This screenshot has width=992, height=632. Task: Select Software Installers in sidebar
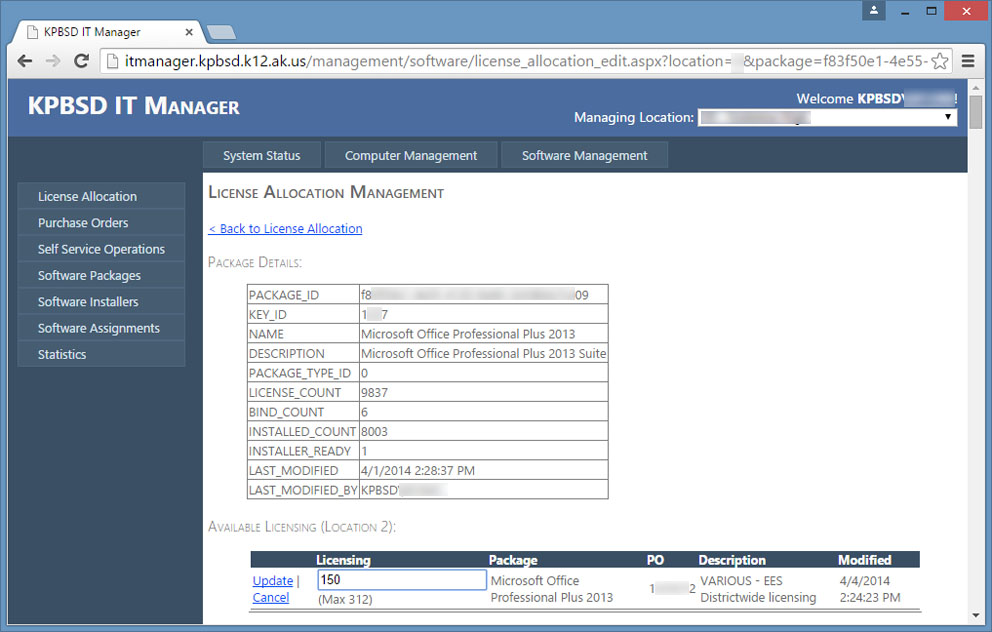[101, 302]
